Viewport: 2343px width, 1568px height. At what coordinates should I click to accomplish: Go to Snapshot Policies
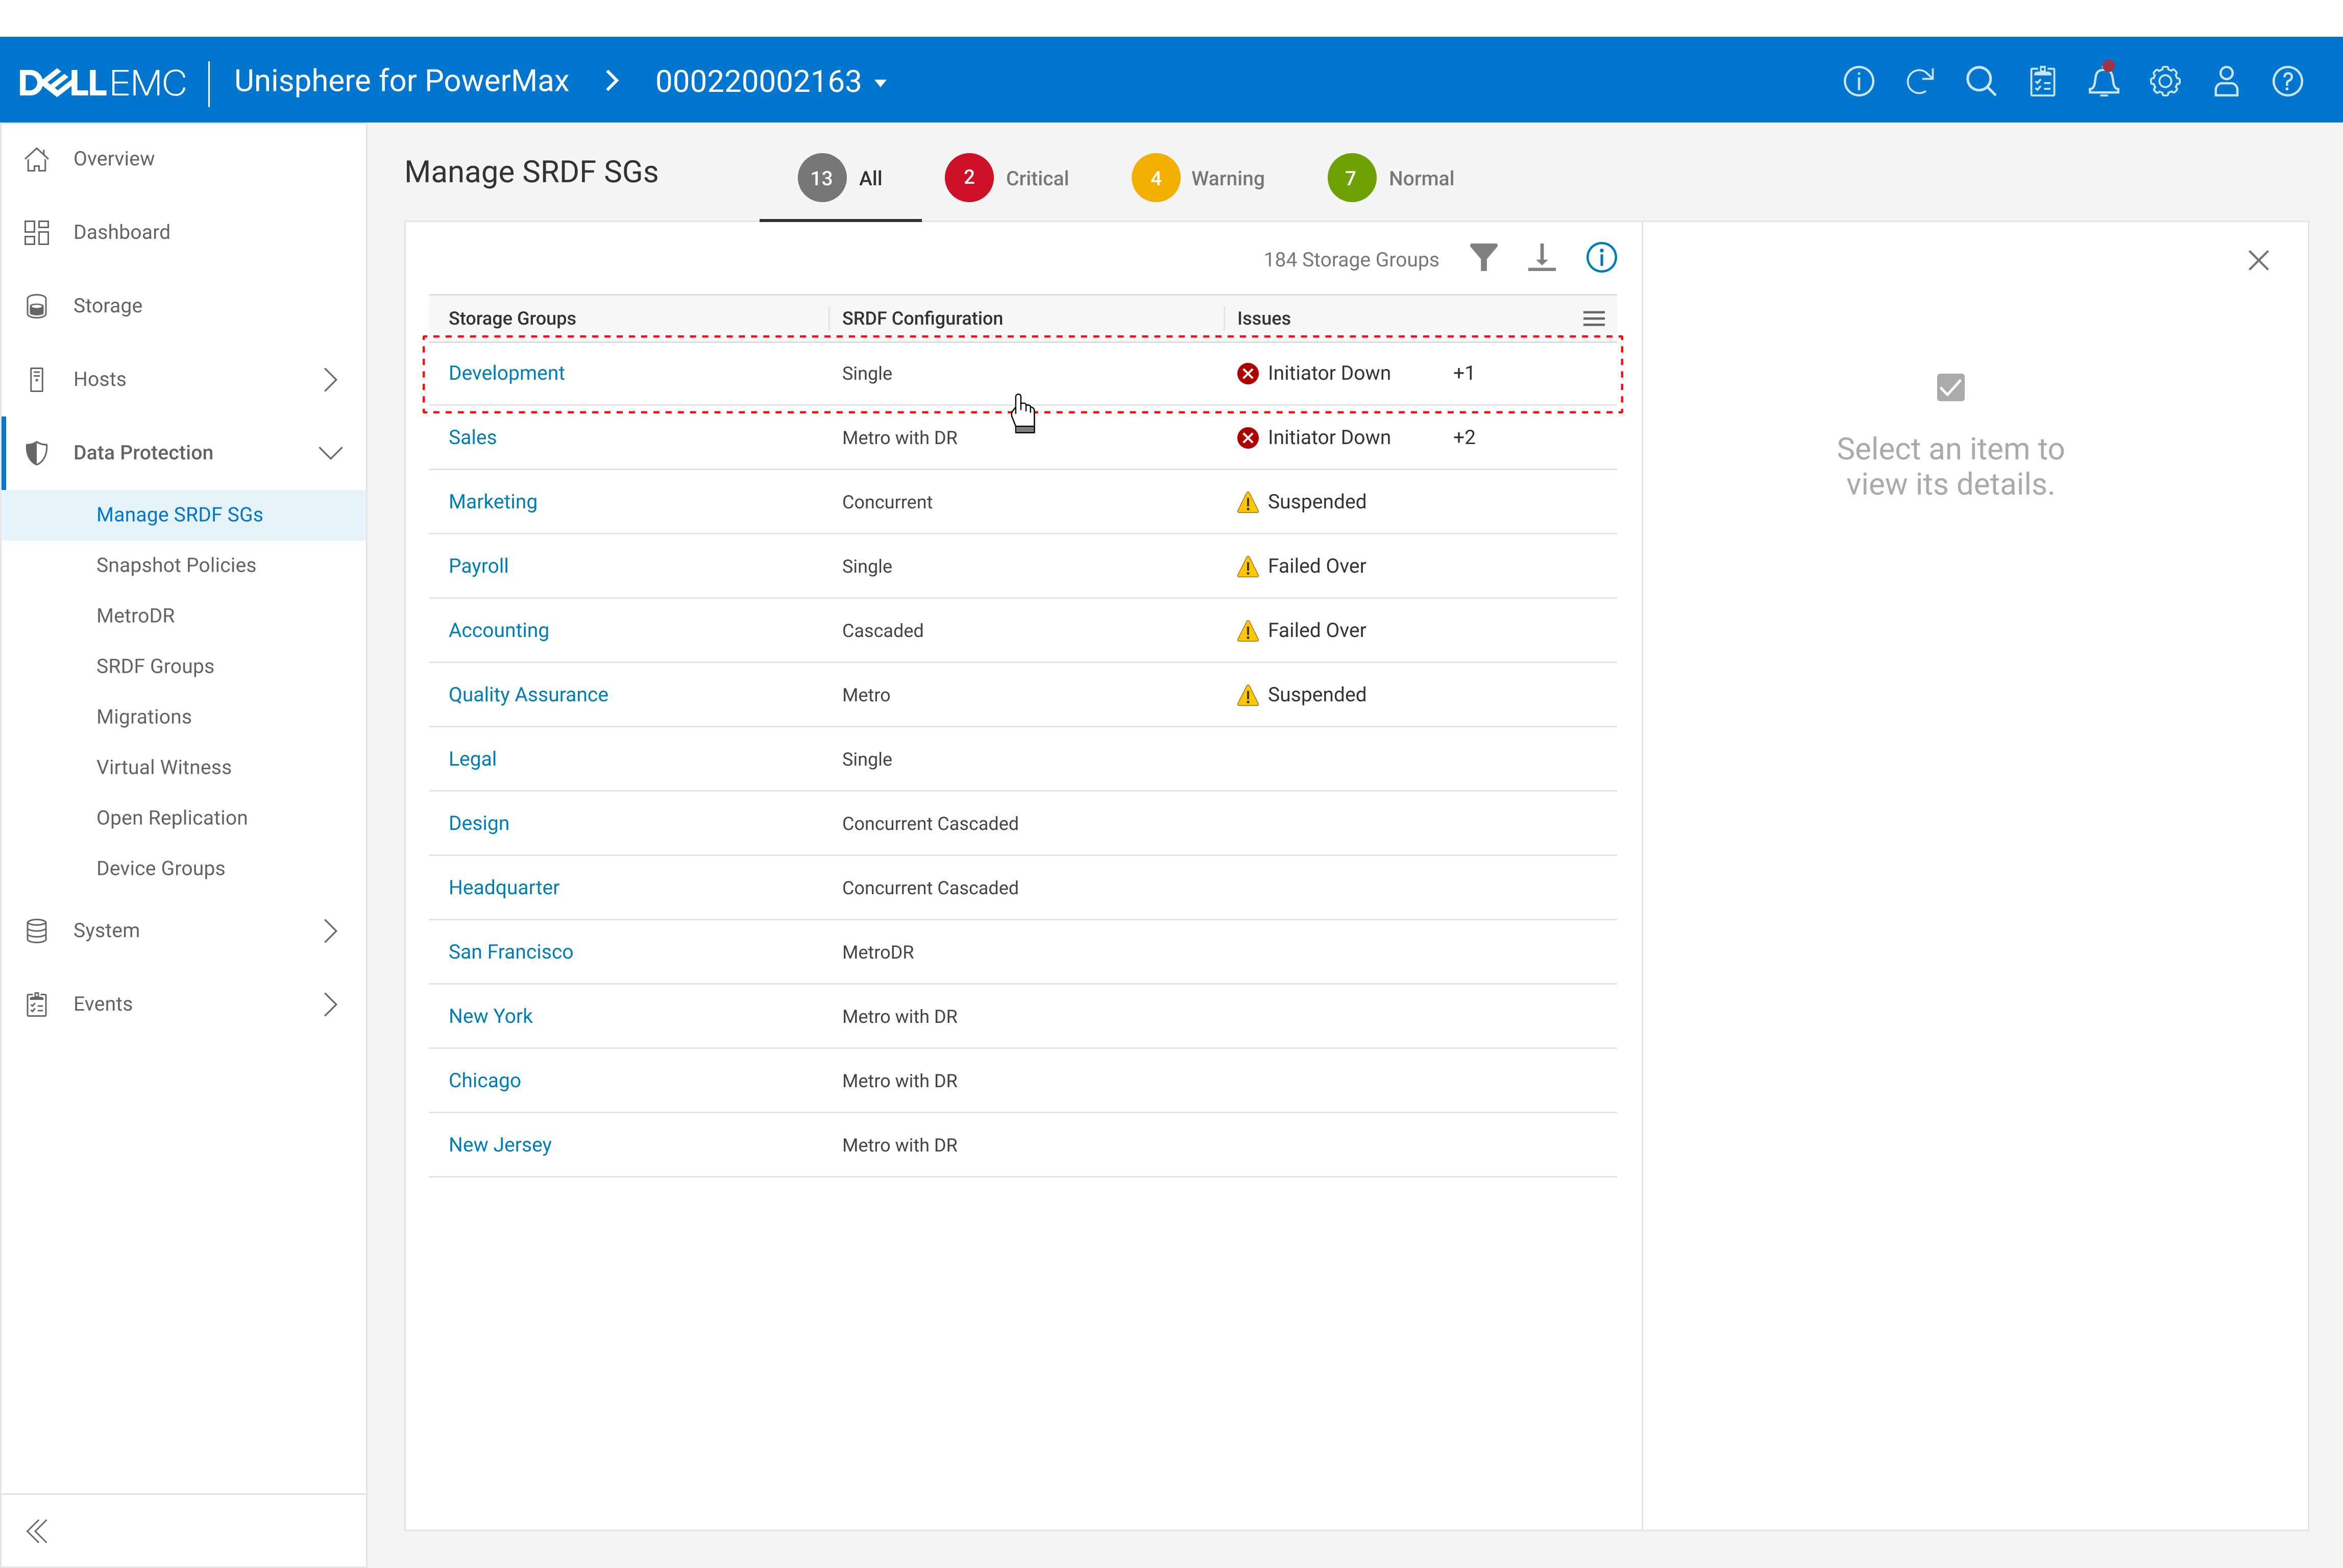176,565
